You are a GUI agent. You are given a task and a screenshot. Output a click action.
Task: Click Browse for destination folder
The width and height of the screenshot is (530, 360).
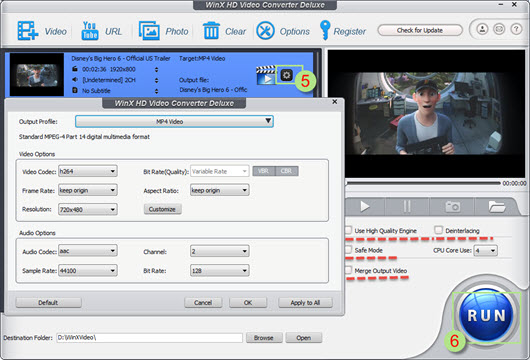coord(264,337)
